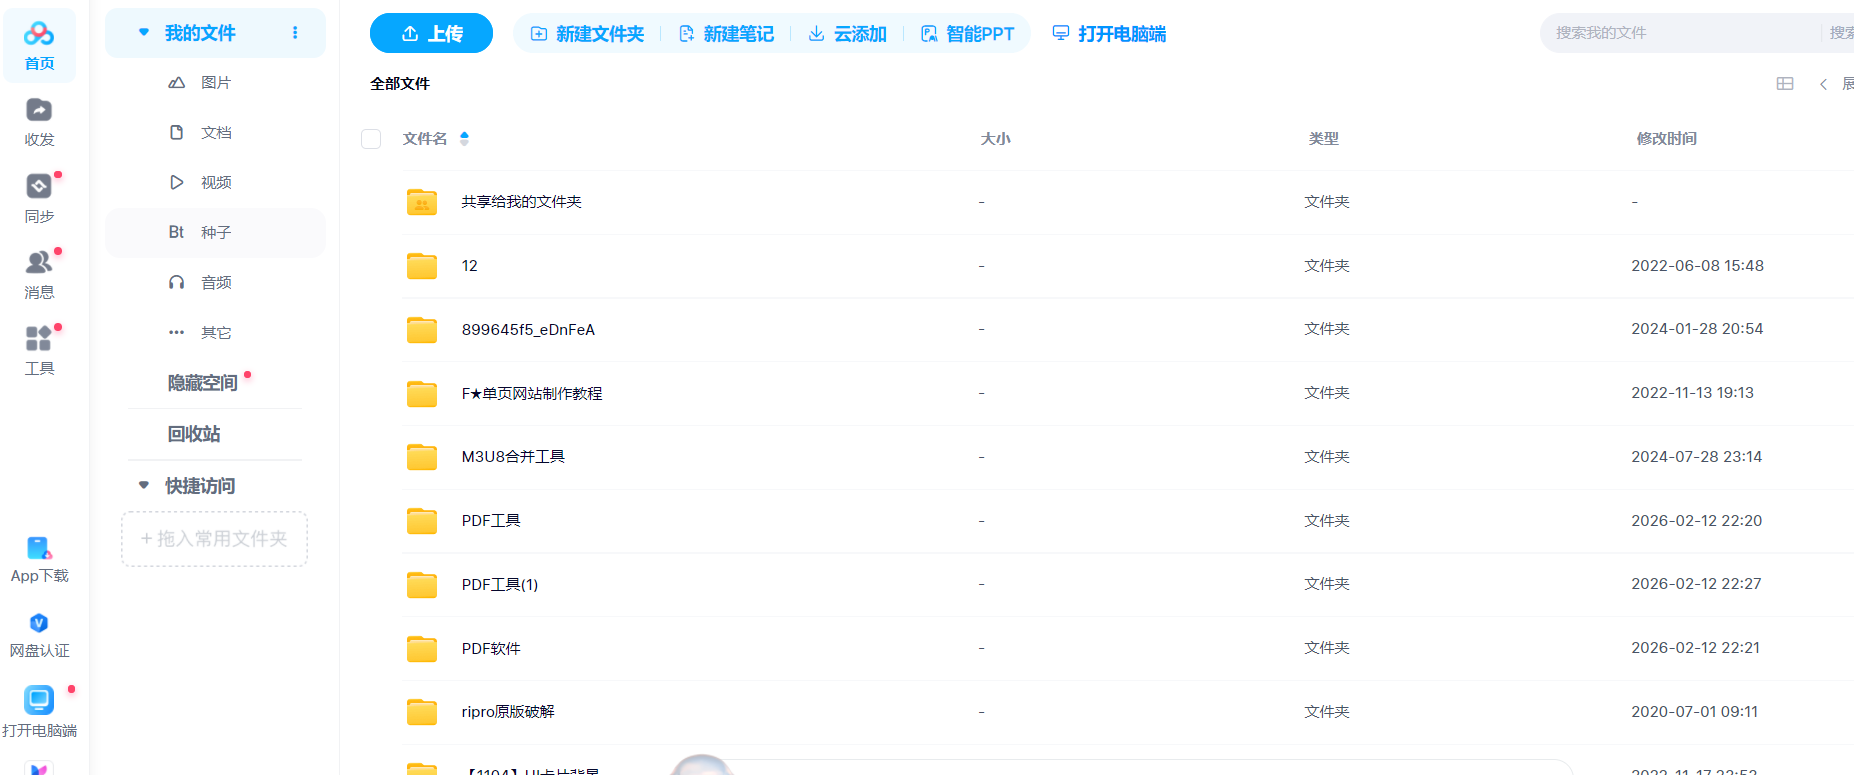The width and height of the screenshot is (1854, 775).
Task: Click the App下载 icon
Action: [39, 548]
